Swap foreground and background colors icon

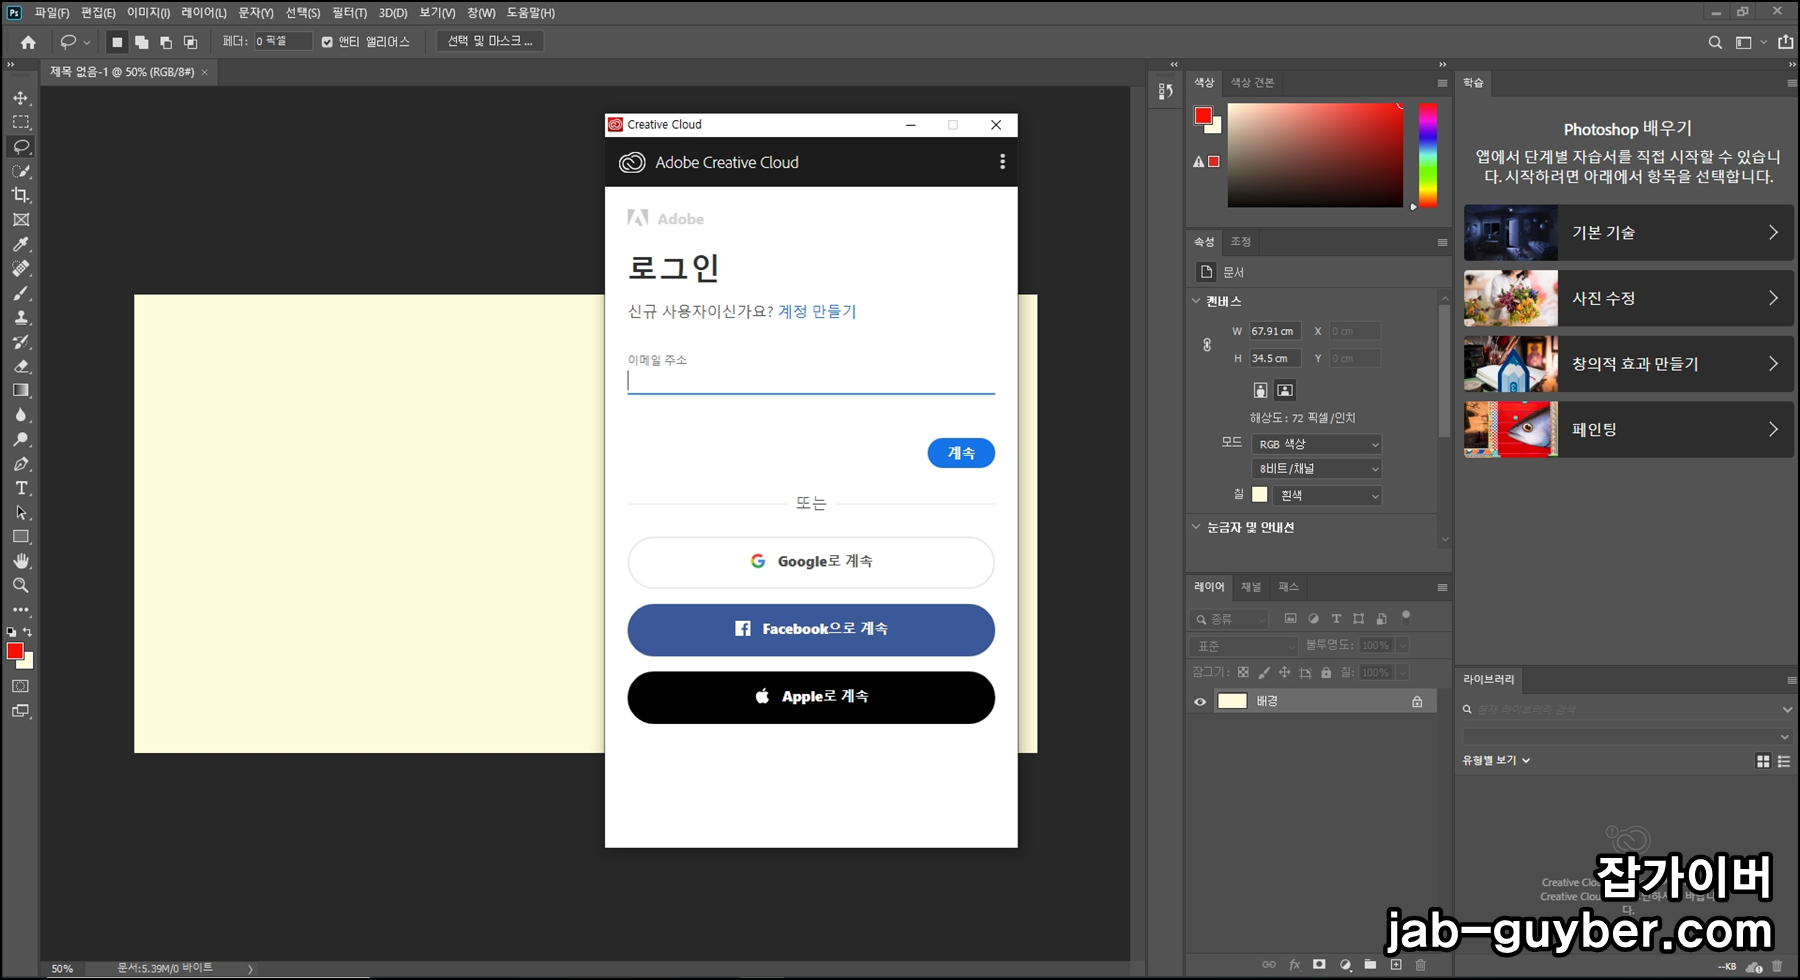click(28, 632)
